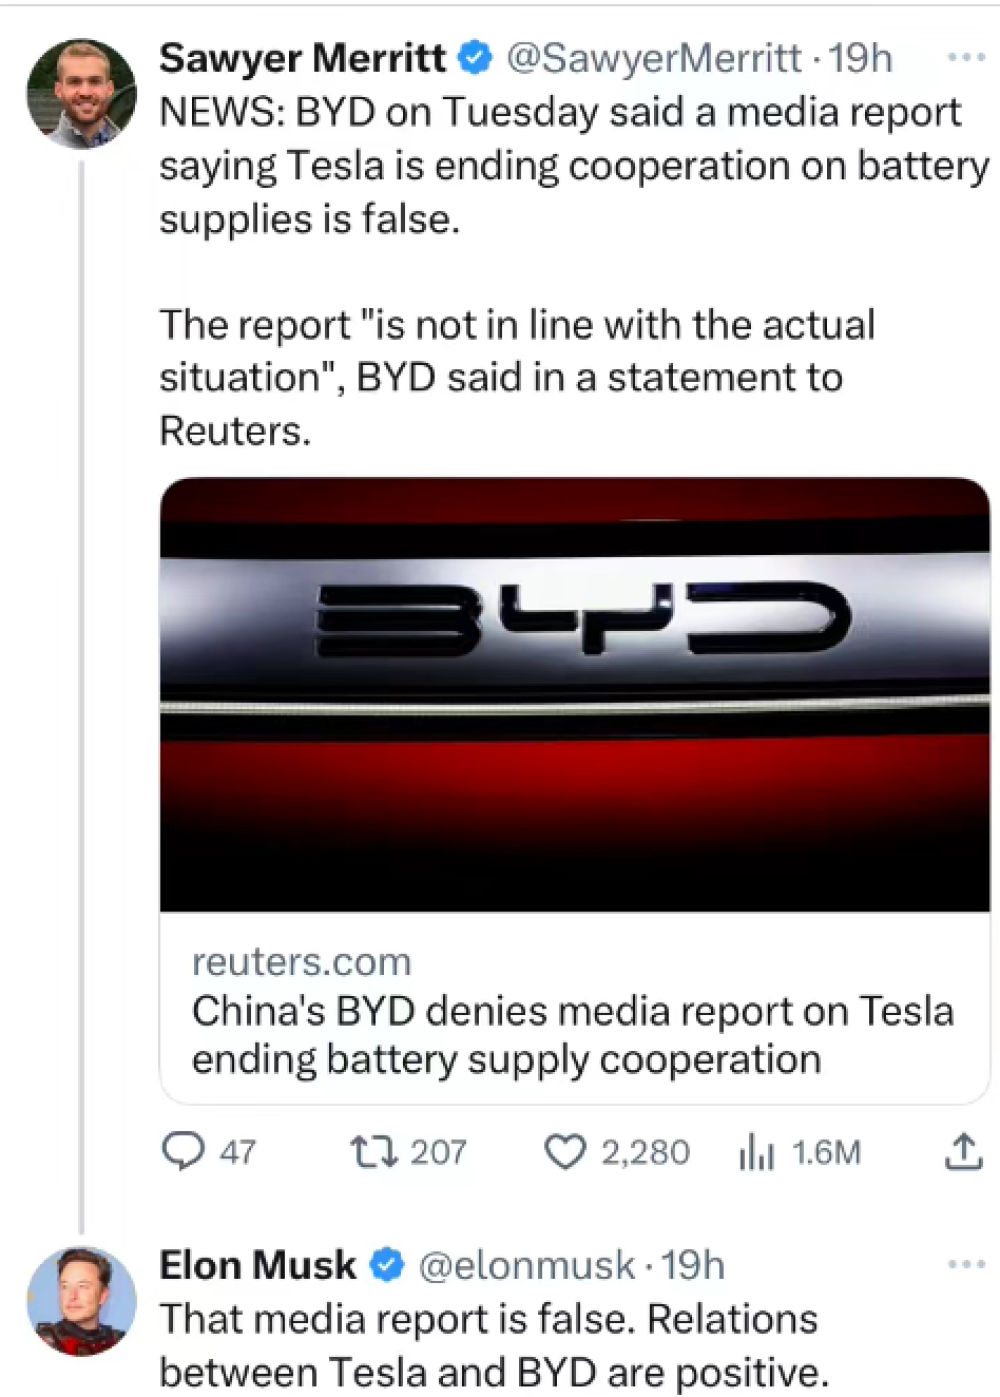Viewport: 1000px width, 1397px height.
Task: Click Elon Musk display name
Action: tap(258, 1265)
